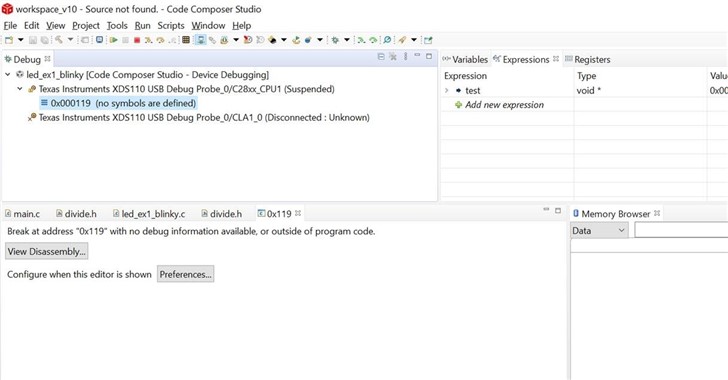
Task: Click the green gear Debug icon
Action: (335, 40)
